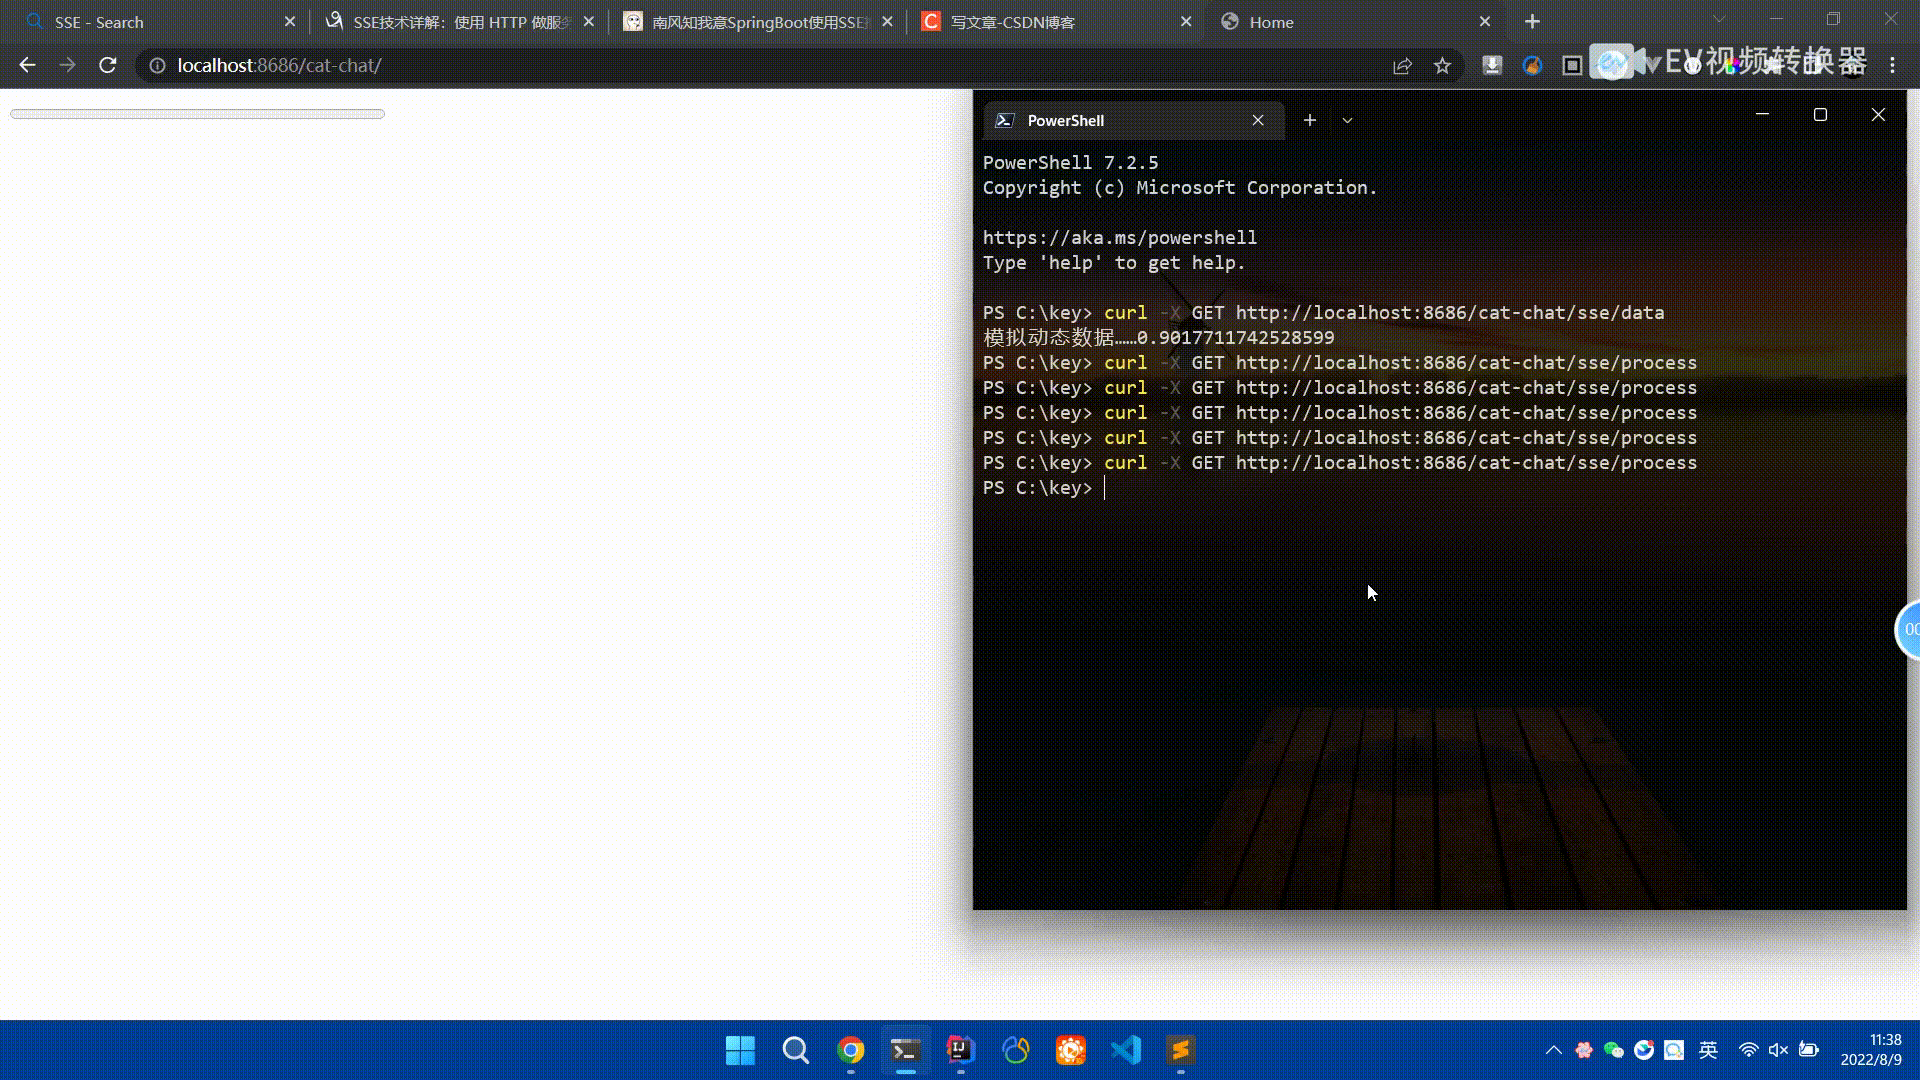Open Sublime Text from the taskbar
Screen dimensions: 1920x1080
click(x=1180, y=1050)
